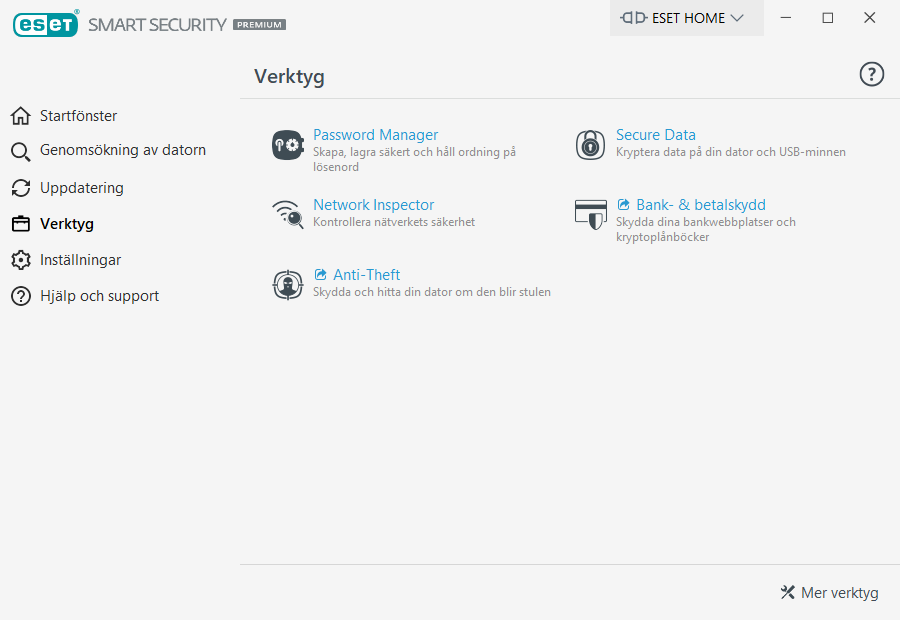The height and width of the screenshot is (620, 900).
Task: Open Inställningar settings page
Action: pos(80,260)
